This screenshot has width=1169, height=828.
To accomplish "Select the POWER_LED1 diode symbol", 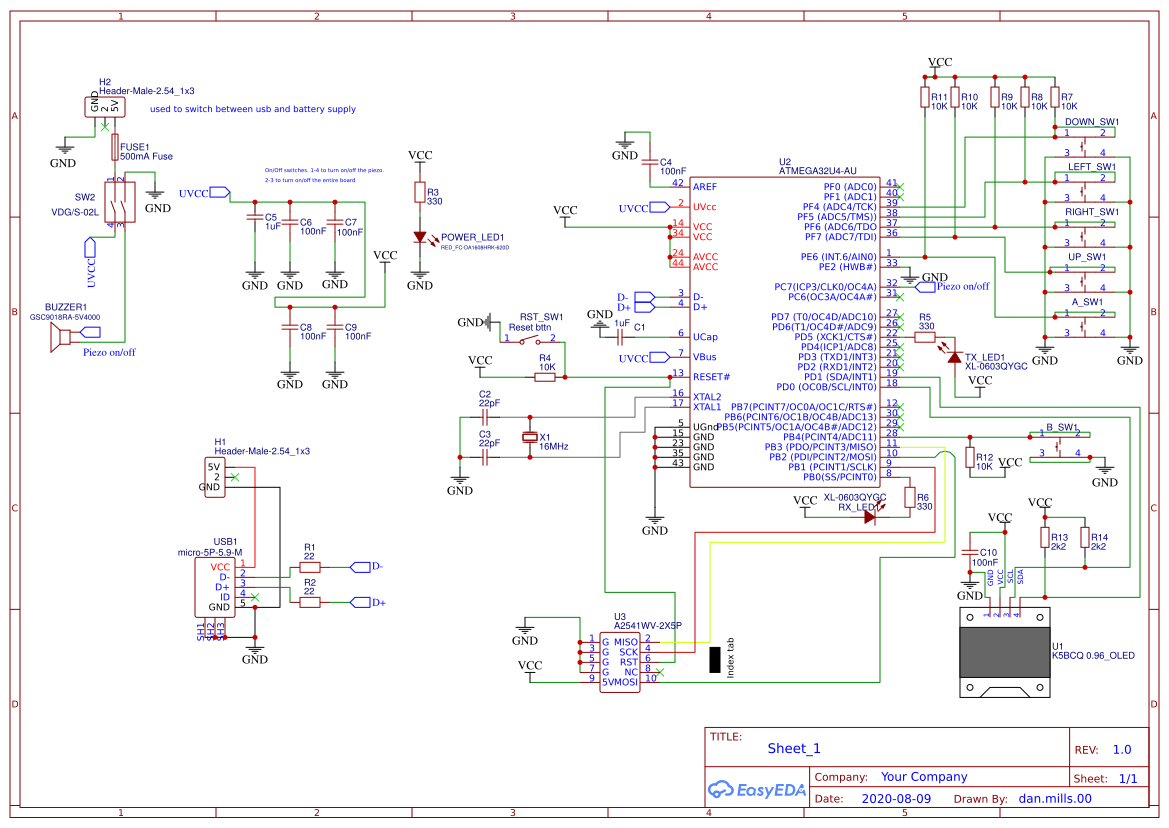I will point(421,239).
